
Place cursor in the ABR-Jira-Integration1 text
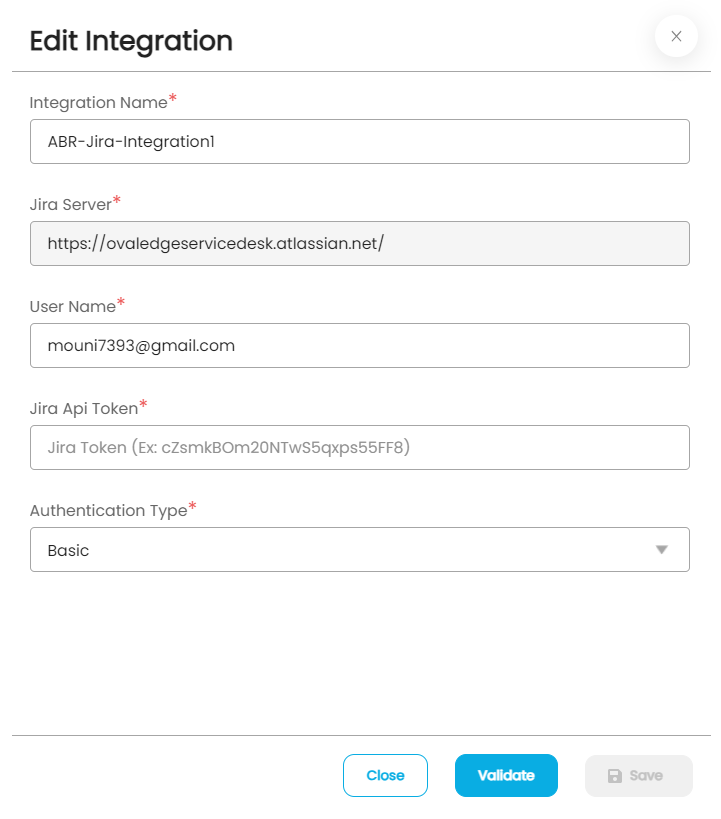click(131, 142)
